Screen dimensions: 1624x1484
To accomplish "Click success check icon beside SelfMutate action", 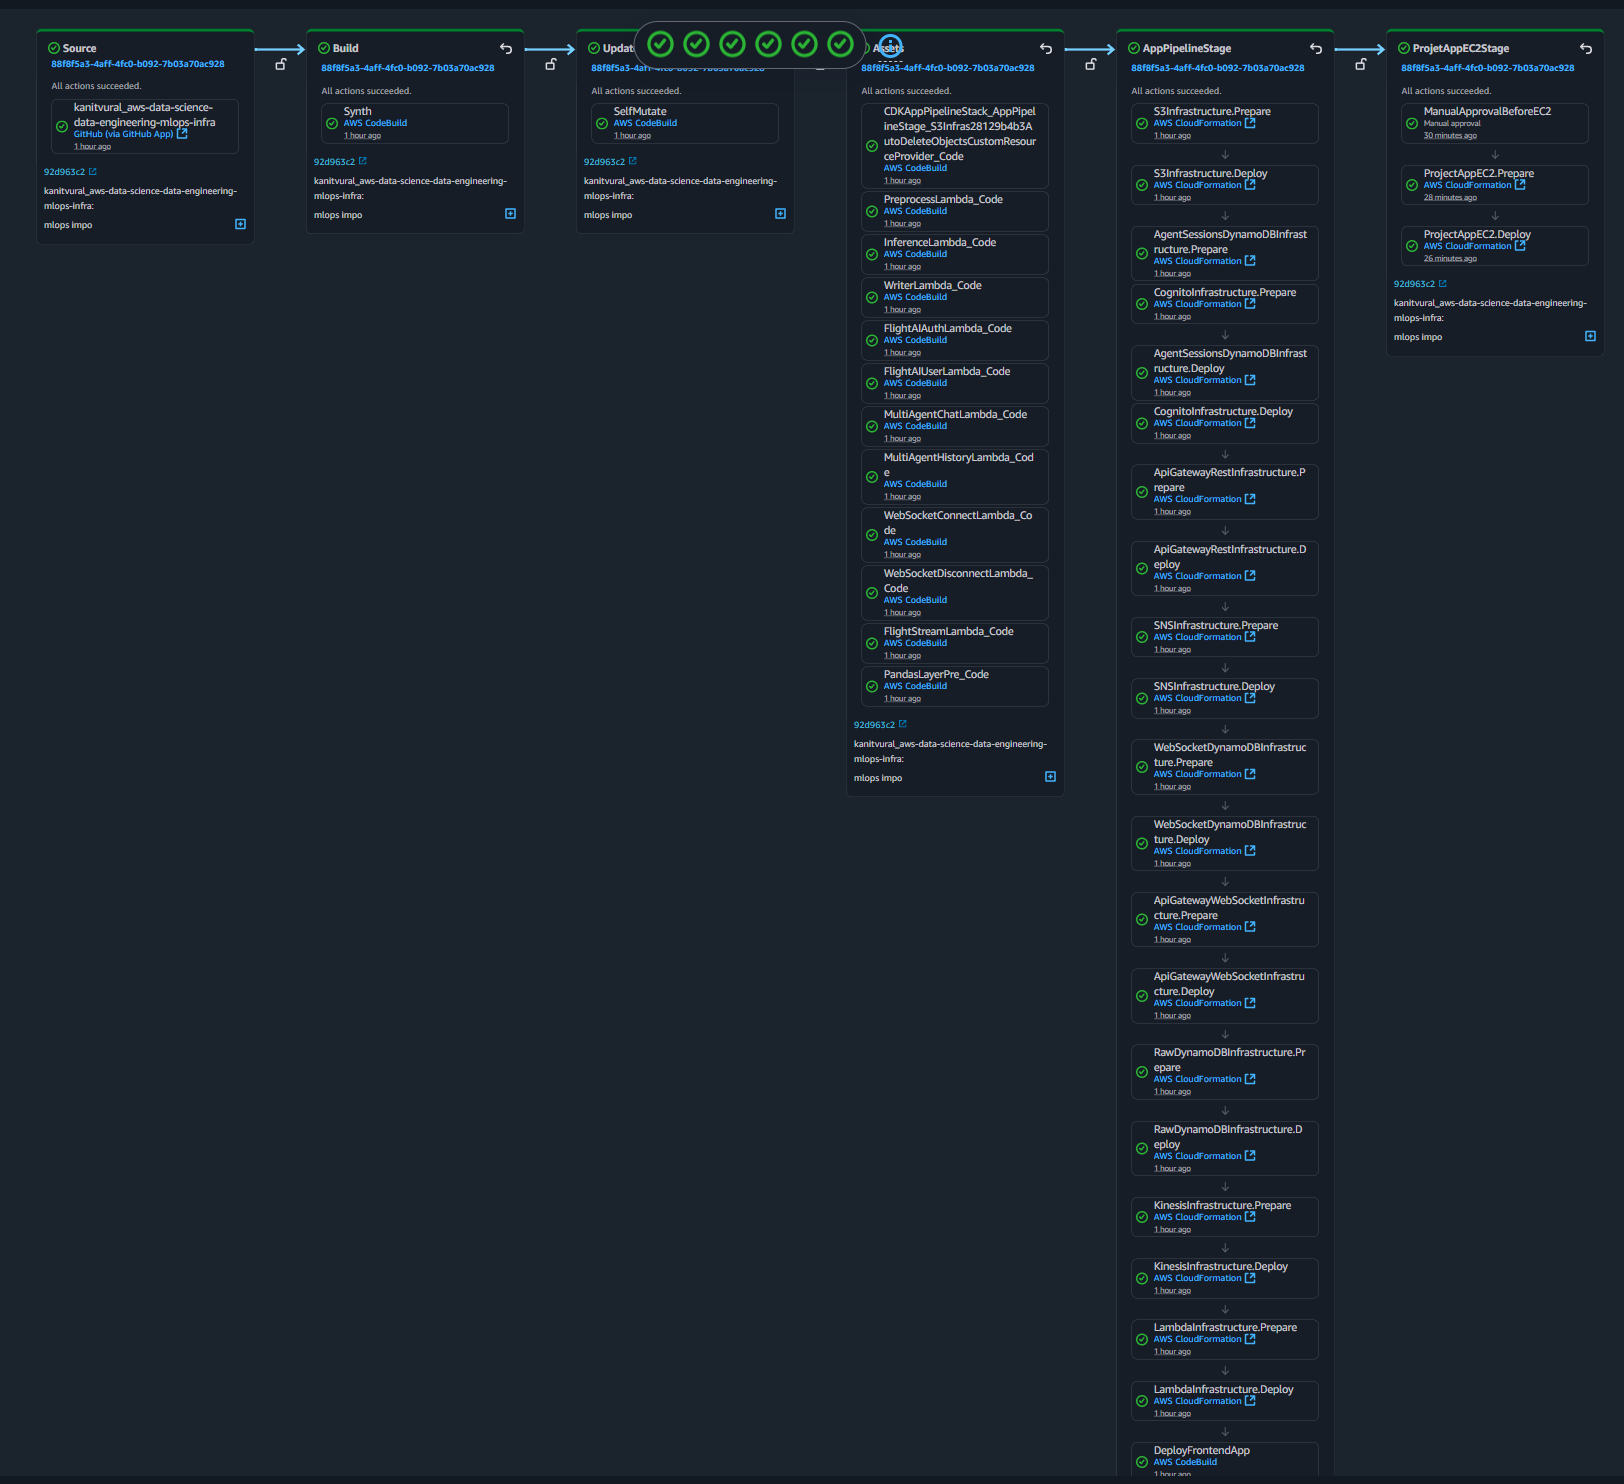I will click(602, 124).
